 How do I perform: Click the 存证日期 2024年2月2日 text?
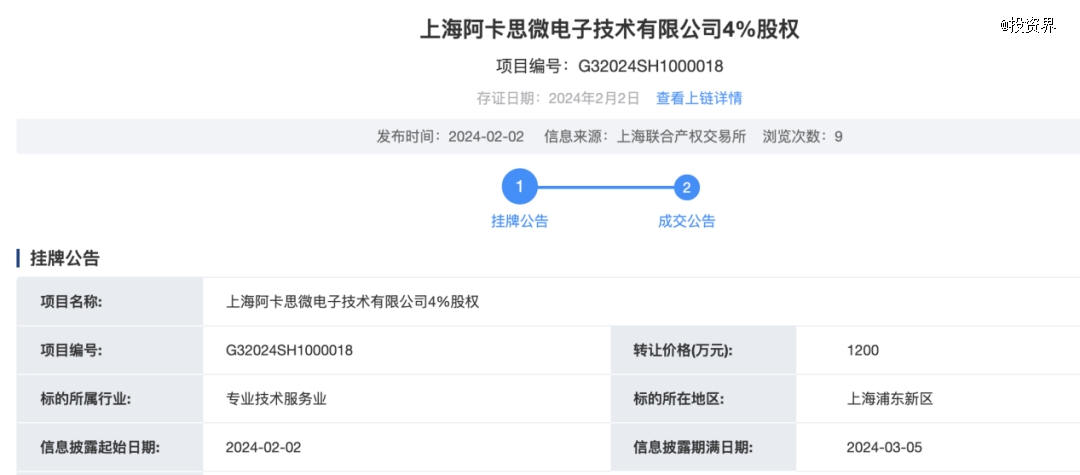559,98
